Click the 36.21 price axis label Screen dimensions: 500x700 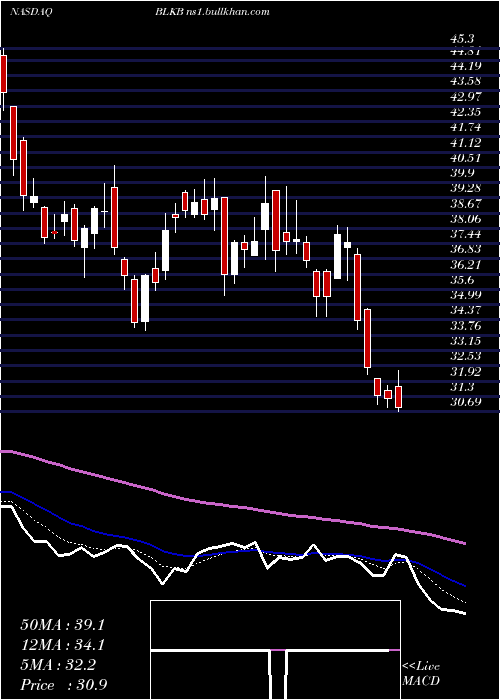[x=466, y=264]
